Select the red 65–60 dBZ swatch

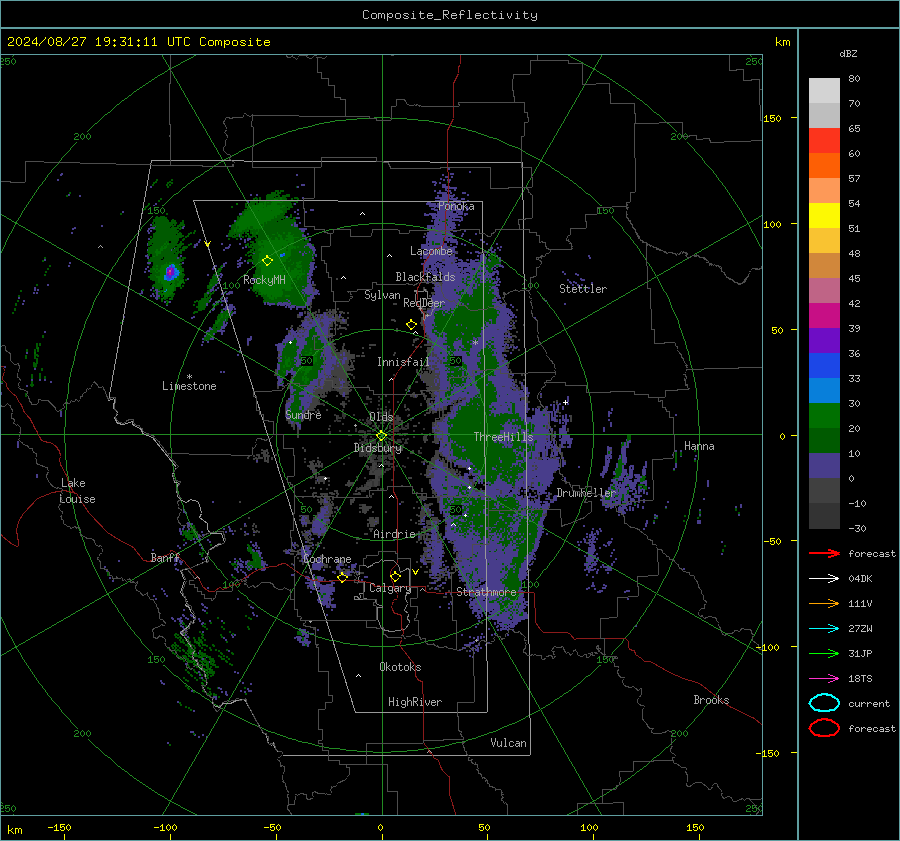tap(824, 141)
